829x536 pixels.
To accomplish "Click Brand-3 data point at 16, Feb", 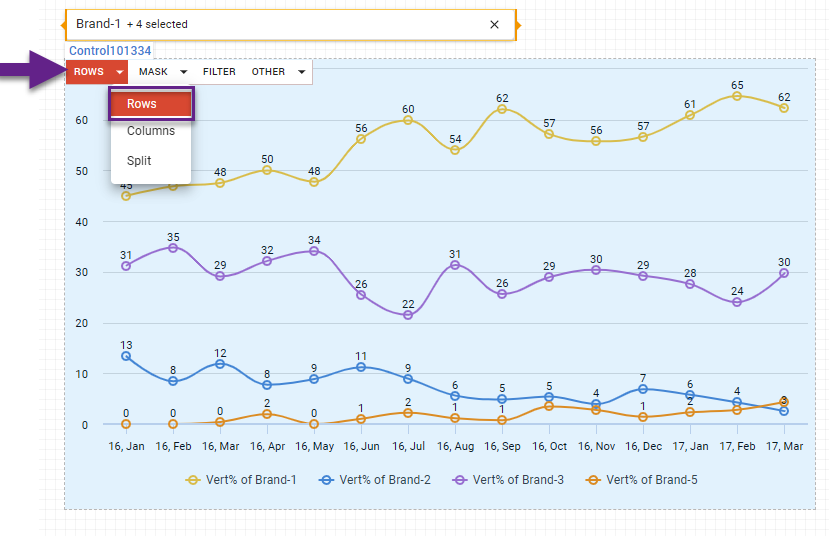I will click(x=173, y=248).
